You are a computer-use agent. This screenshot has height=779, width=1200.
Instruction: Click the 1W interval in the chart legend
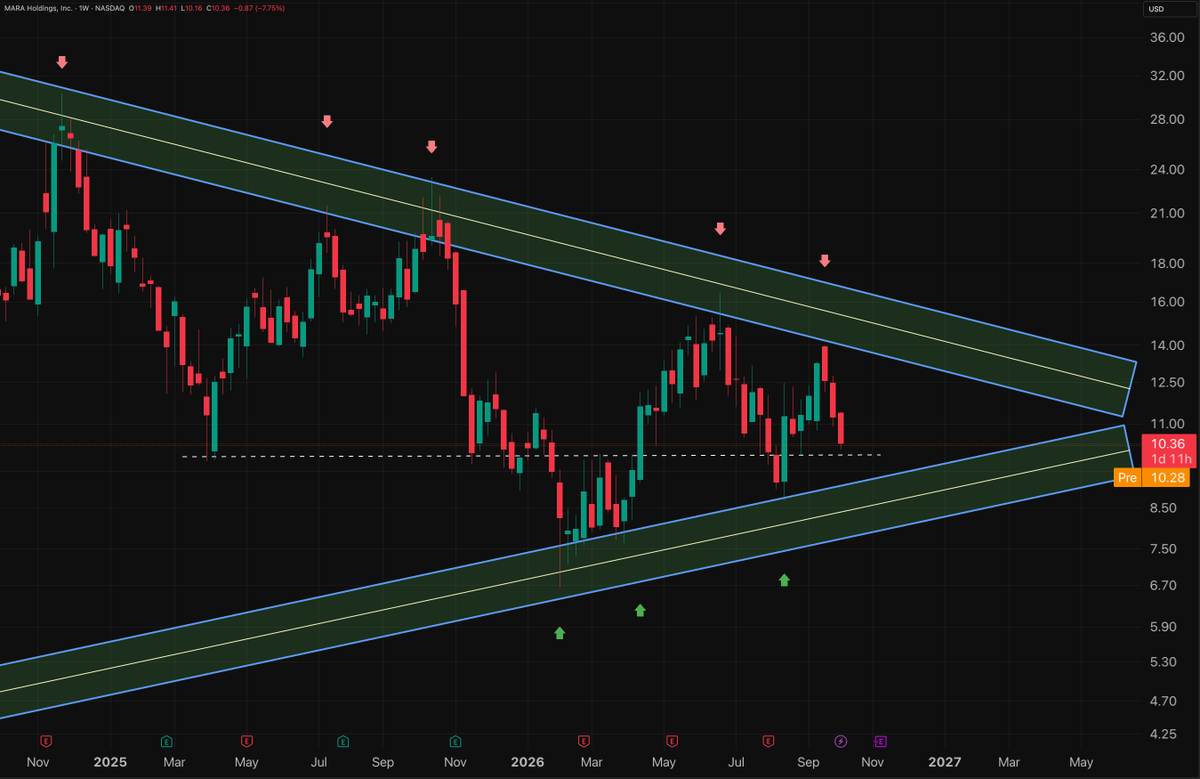point(86,8)
